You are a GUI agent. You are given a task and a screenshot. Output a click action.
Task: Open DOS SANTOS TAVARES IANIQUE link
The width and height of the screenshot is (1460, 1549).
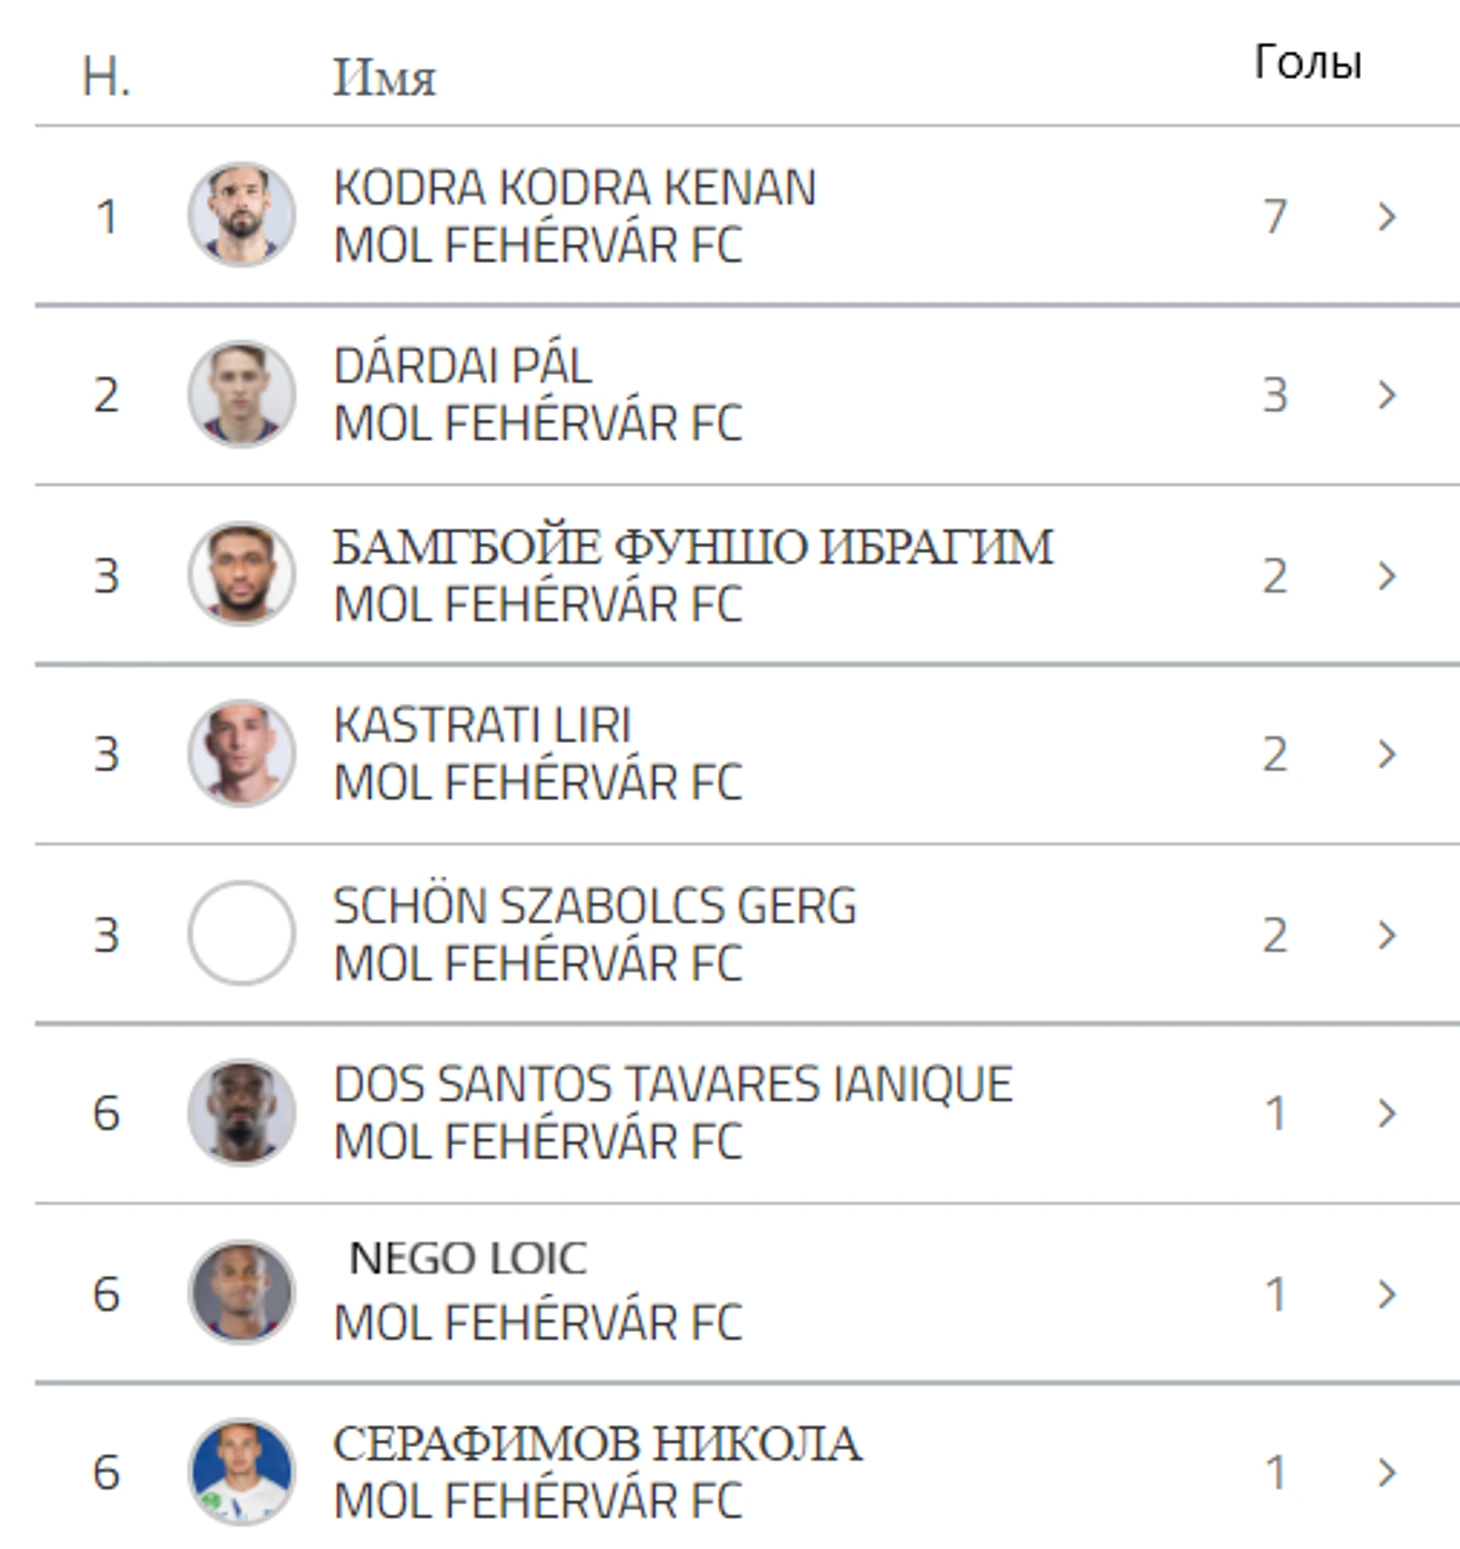coord(672,1085)
